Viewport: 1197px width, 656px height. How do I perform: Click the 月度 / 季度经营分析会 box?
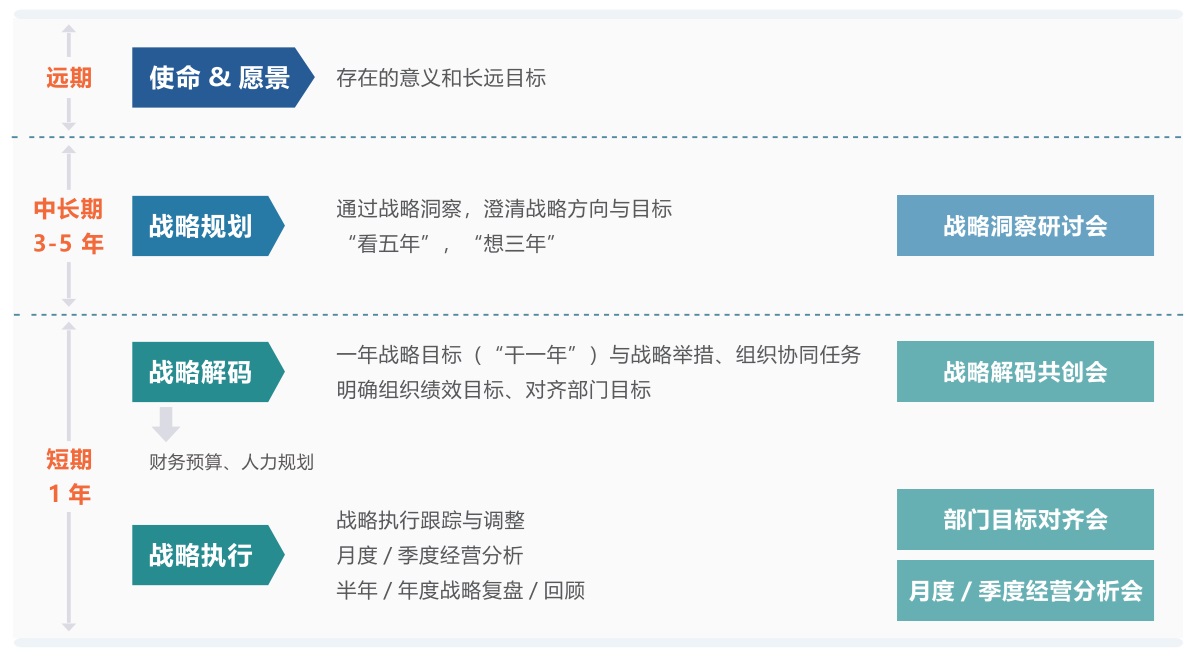pos(1025,590)
